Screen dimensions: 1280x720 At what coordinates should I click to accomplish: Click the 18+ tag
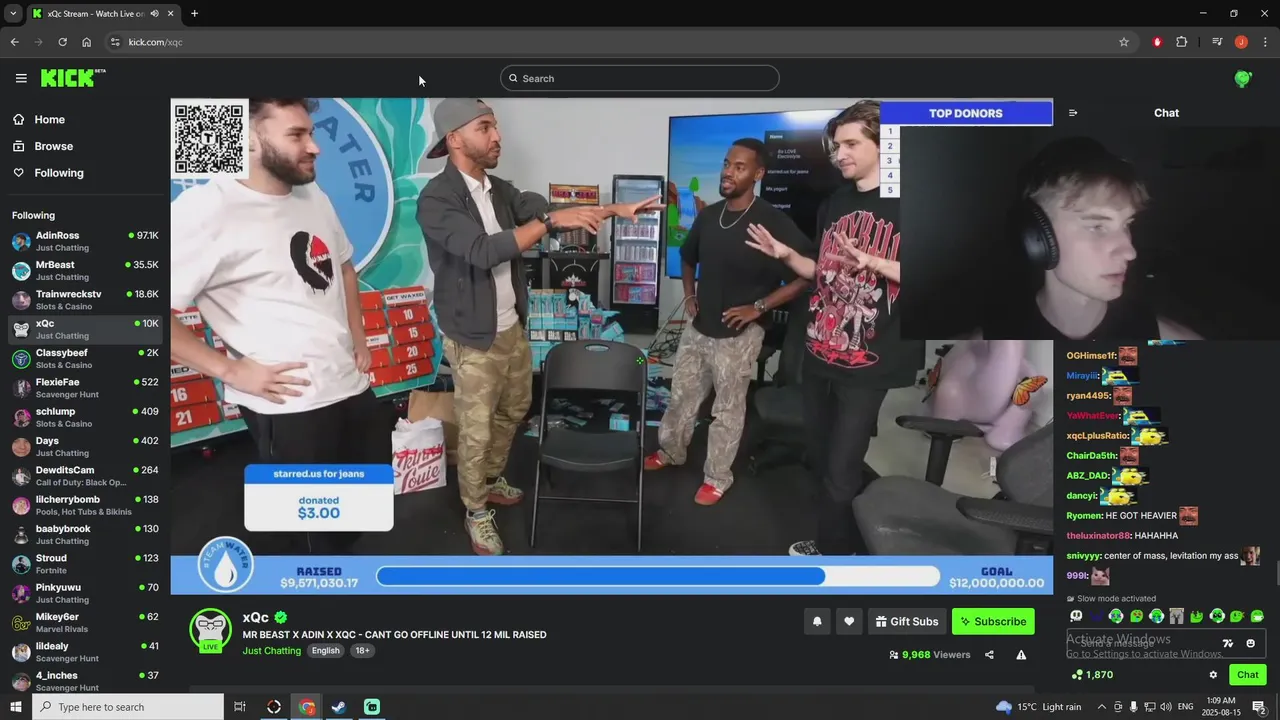[x=362, y=651]
